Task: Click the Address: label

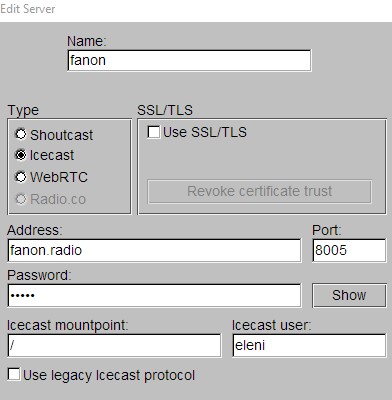Action: click(x=35, y=230)
